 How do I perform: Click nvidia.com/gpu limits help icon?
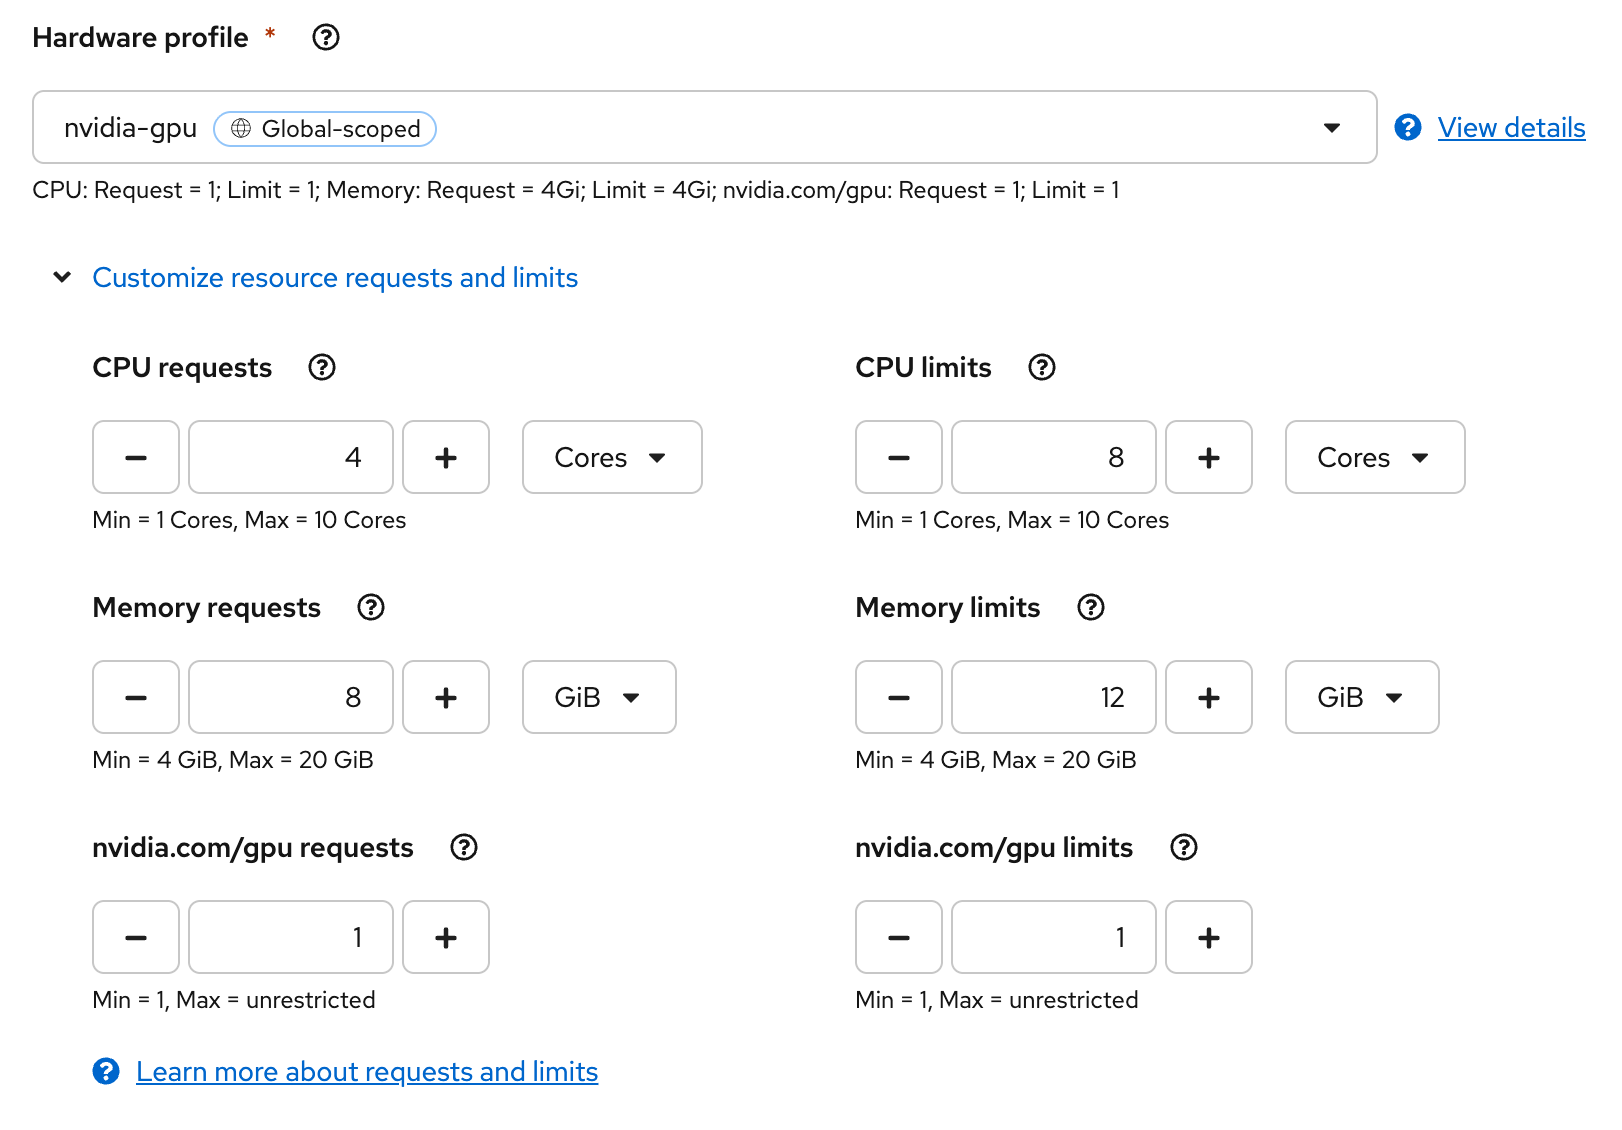coord(1184,848)
